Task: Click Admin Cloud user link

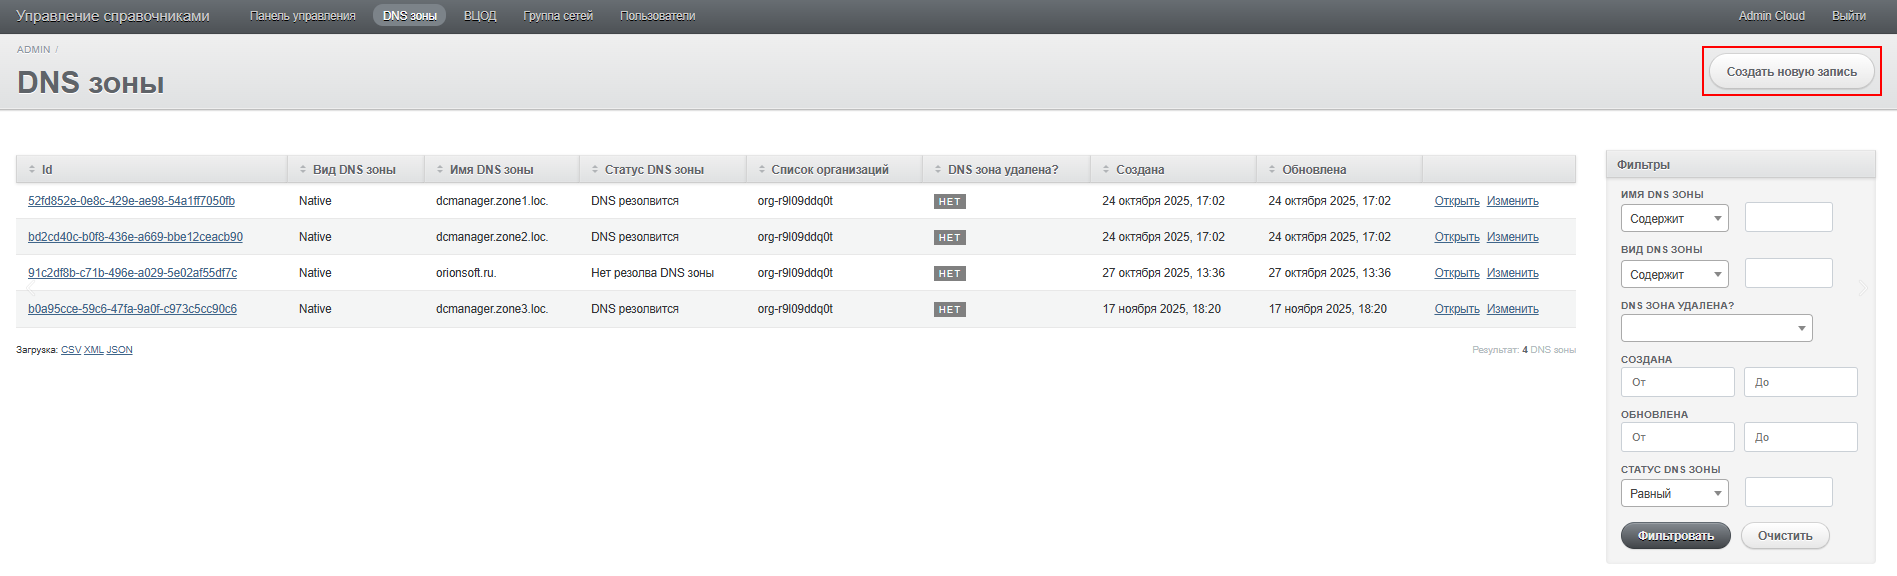Action: pos(1771,16)
